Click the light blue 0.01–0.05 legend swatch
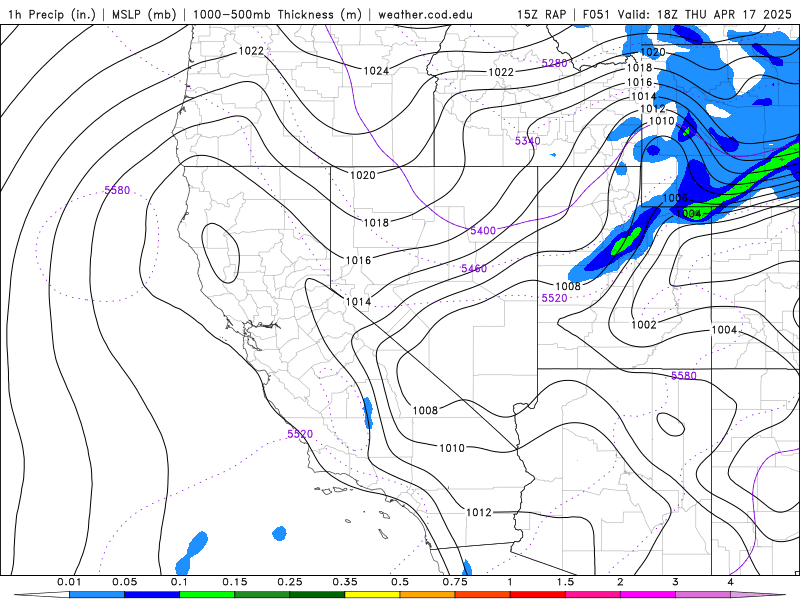This screenshot has height=600, width=800. [x=97, y=595]
